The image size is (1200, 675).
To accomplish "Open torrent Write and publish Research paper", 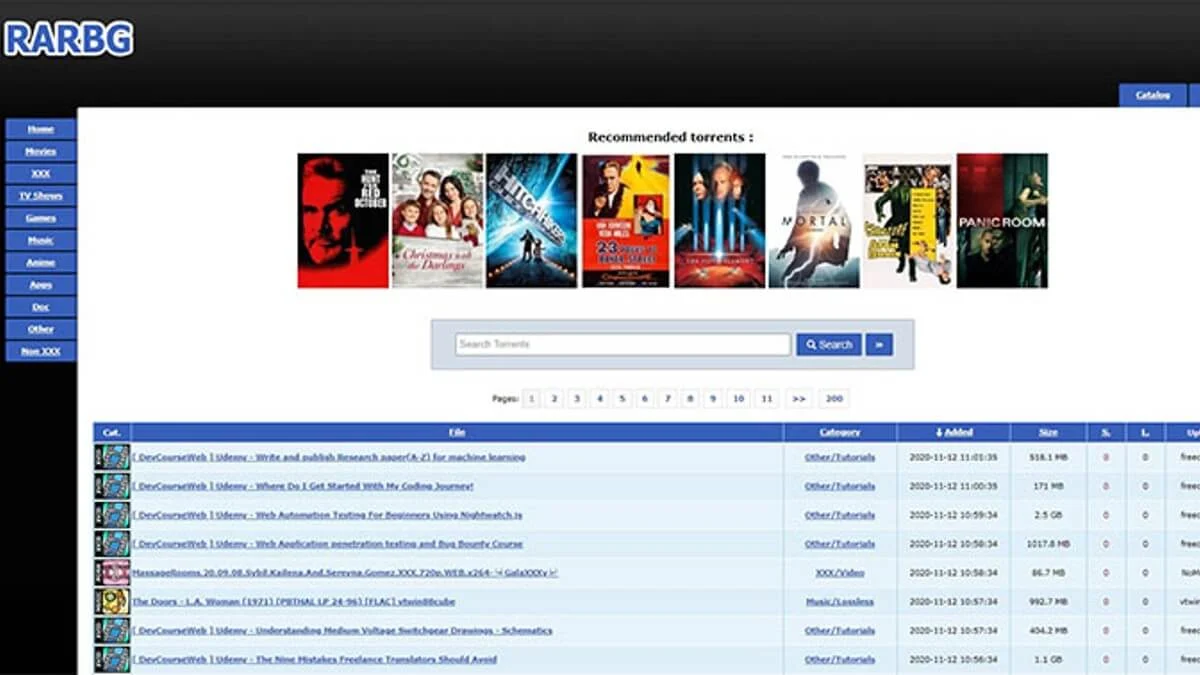I will pos(329,457).
